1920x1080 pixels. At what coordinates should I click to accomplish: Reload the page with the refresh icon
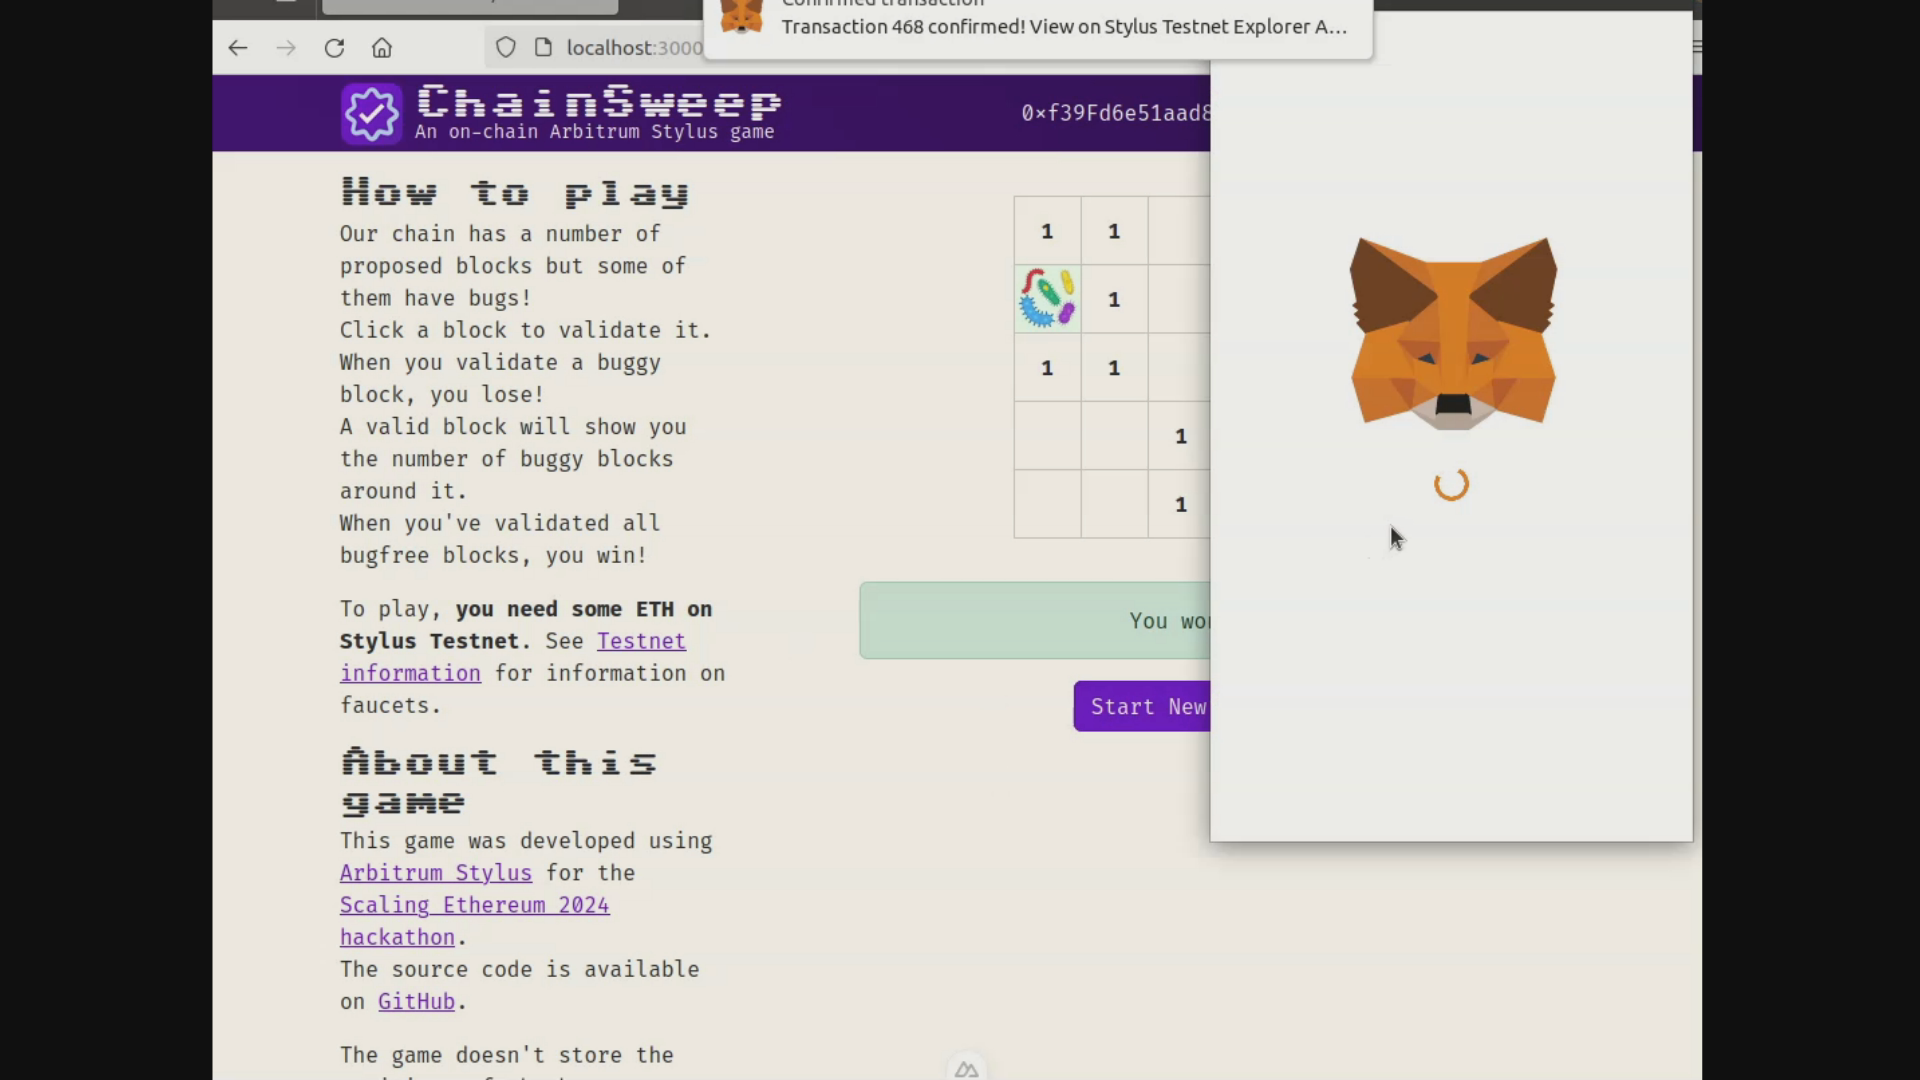click(x=334, y=48)
